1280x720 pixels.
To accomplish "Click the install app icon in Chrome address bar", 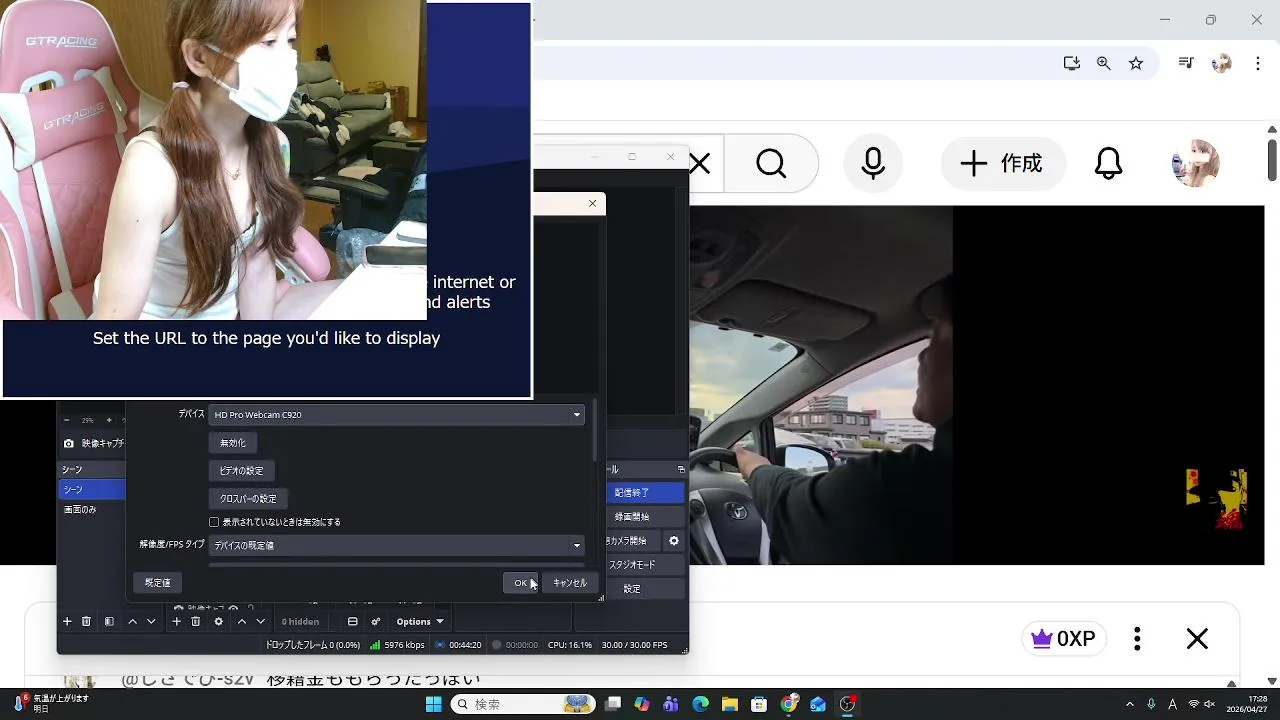I will 1072,63.
